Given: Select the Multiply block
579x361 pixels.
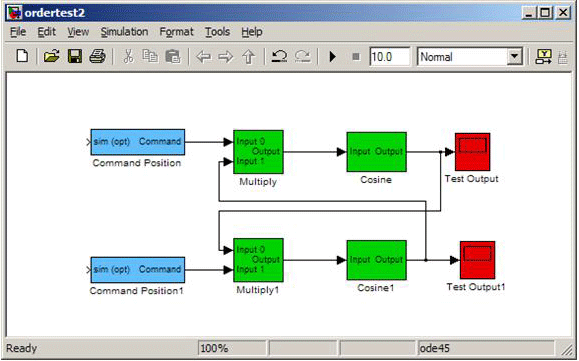Looking at the screenshot, I should [x=258, y=152].
